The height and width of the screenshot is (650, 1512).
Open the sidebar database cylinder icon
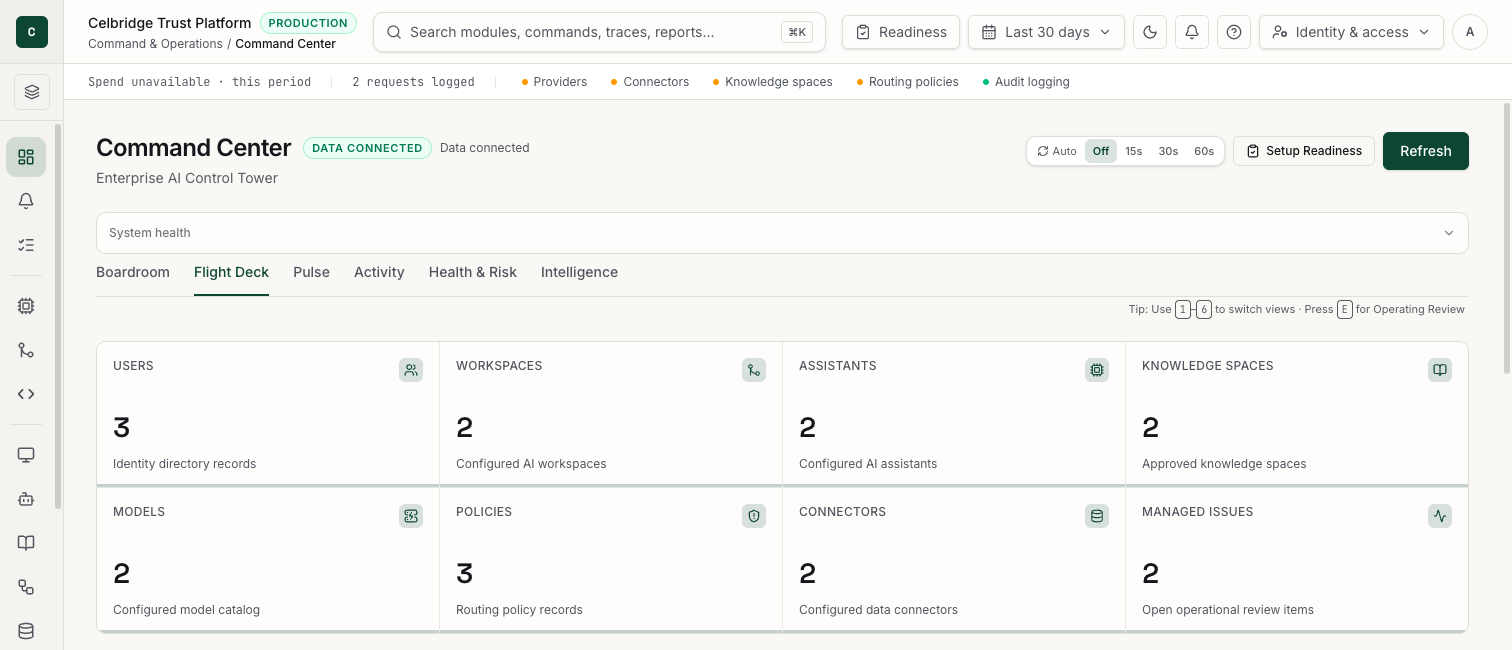pyautogui.click(x=26, y=631)
